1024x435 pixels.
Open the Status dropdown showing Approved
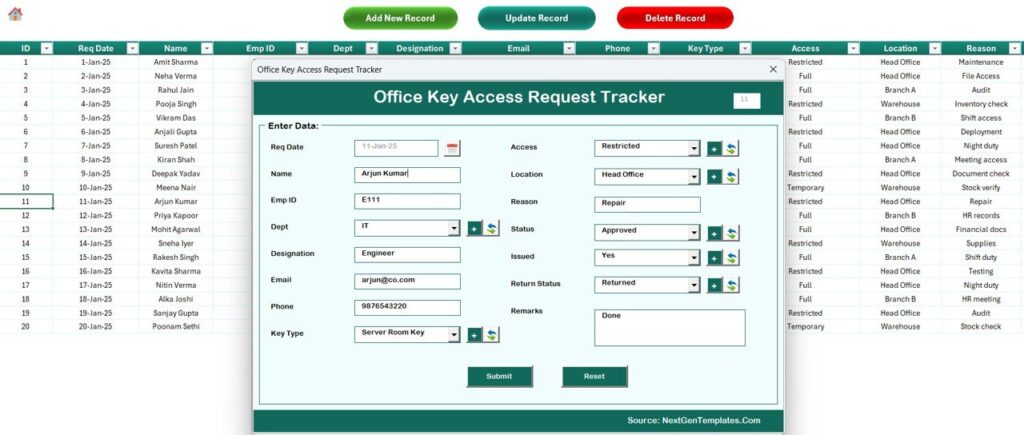click(x=694, y=233)
